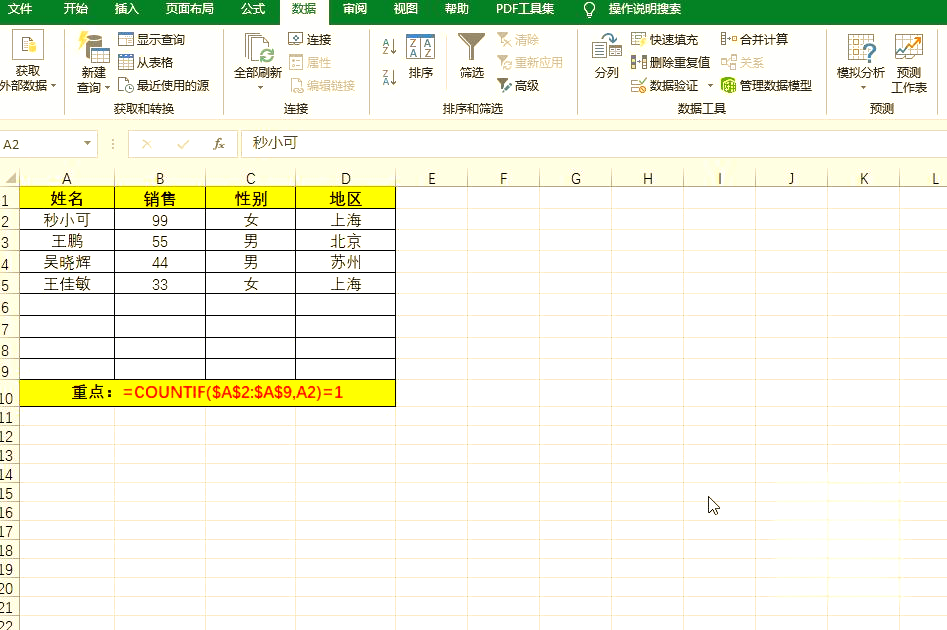Select column D header
Screen dimensions: 947x630
pyautogui.click(x=345, y=178)
